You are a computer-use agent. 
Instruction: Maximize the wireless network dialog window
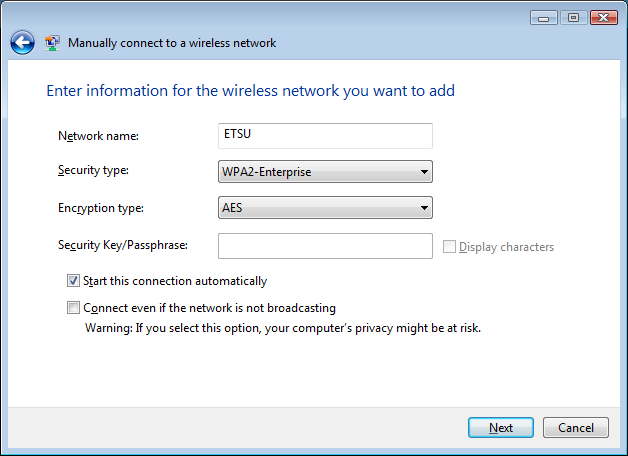[573, 17]
